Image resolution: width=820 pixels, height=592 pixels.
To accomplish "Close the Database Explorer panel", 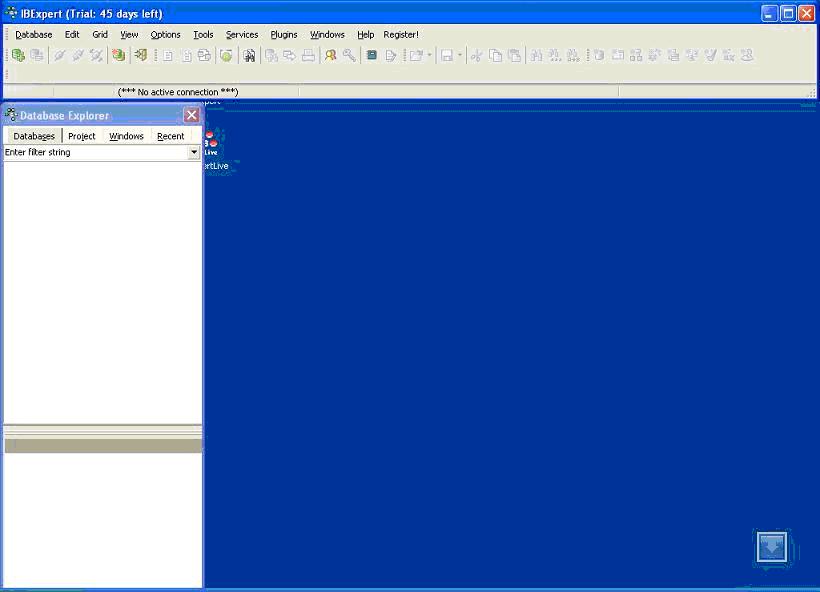I will pyautogui.click(x=192, y=115).
